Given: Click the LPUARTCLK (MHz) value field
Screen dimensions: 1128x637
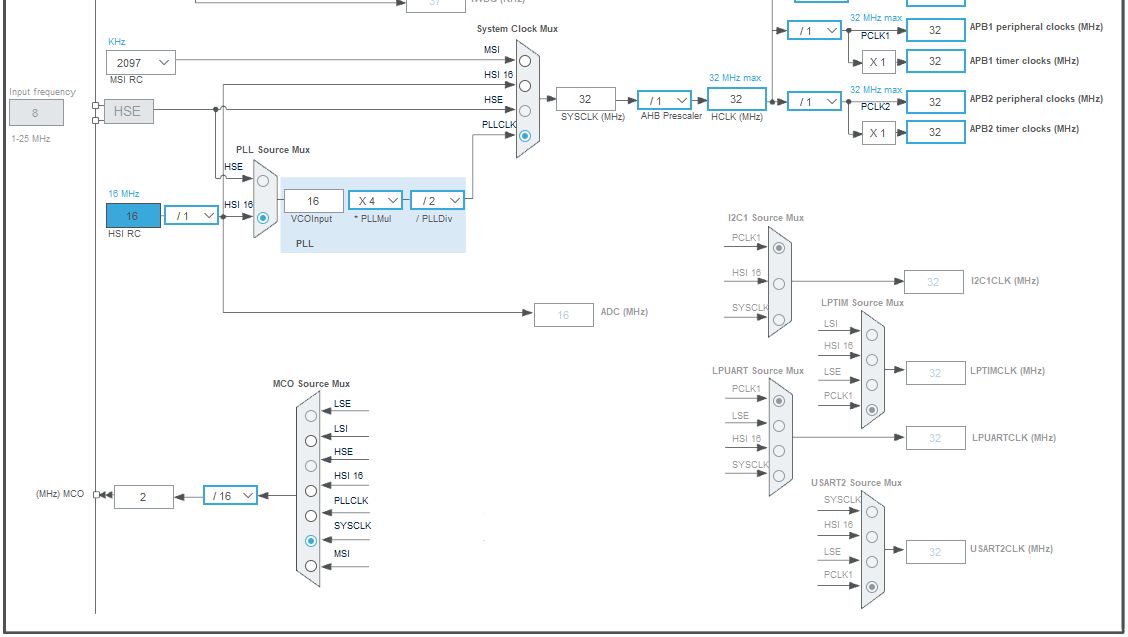Looking at the screenshot, I should (935, 438).
